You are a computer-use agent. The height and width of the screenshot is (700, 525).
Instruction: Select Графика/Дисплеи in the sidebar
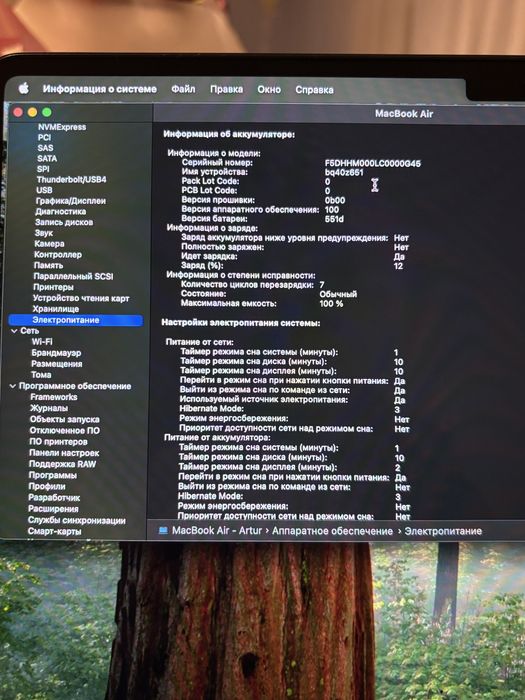(71, 201)
